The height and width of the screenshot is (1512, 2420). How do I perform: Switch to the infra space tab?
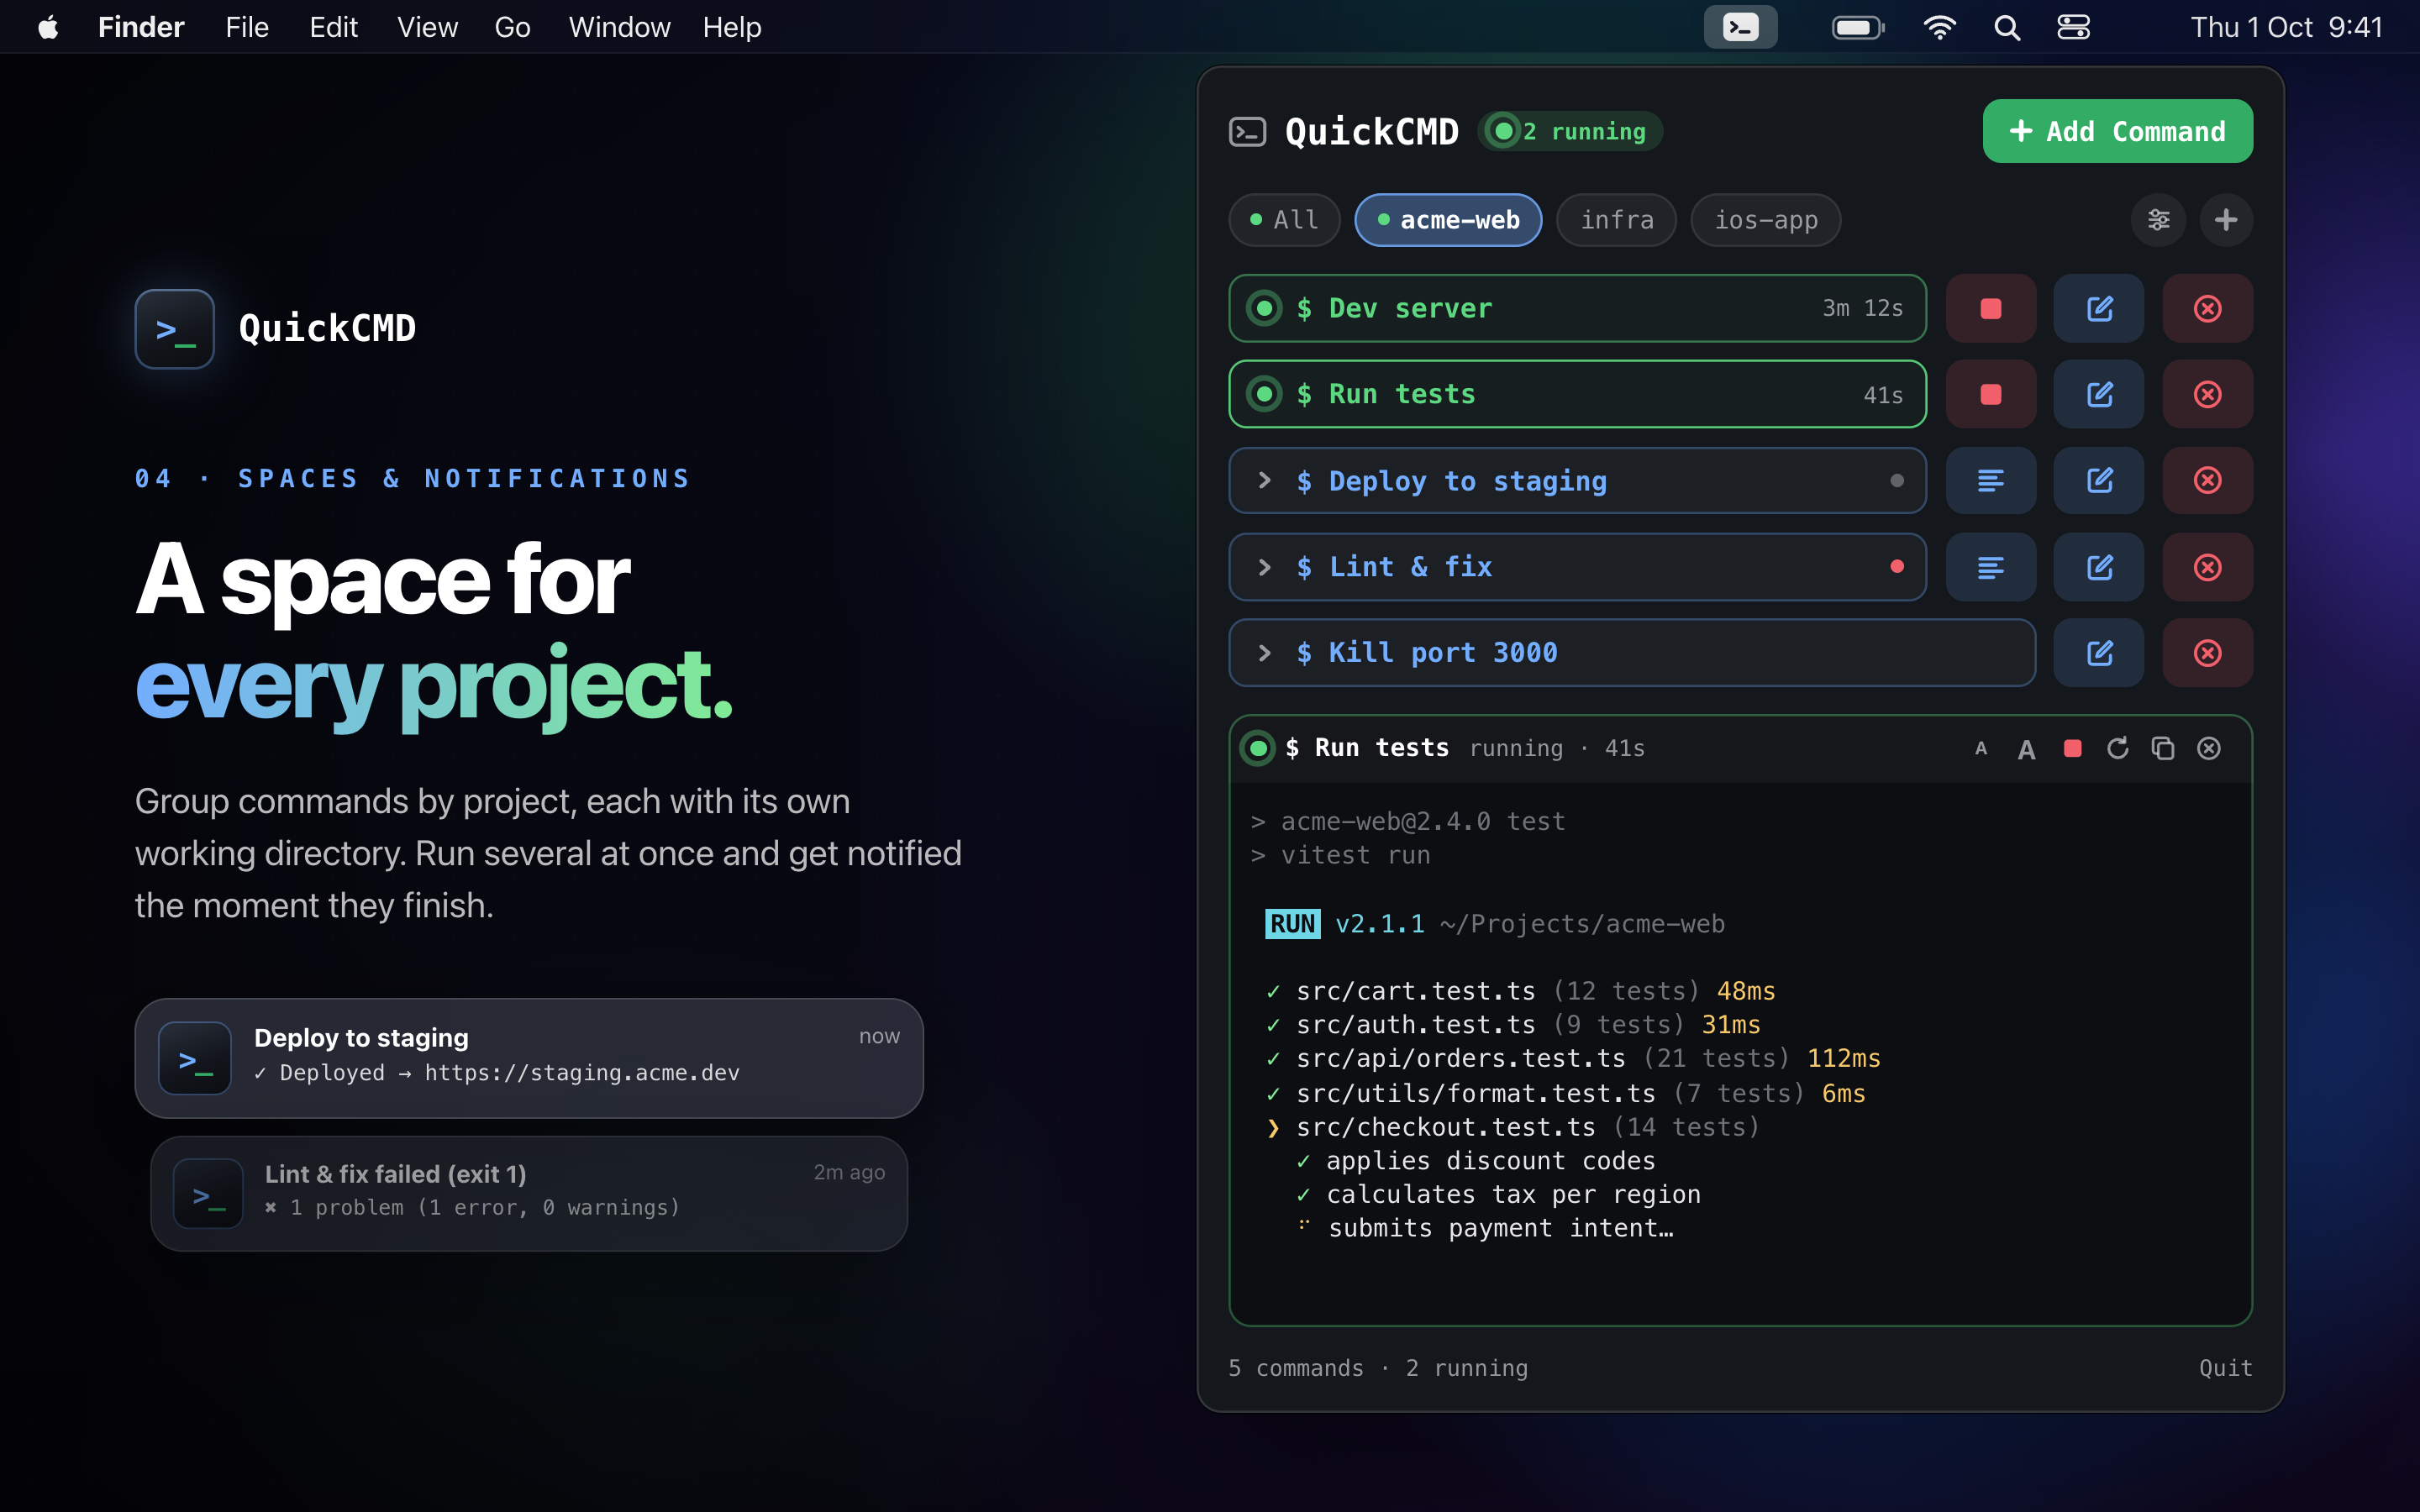point(1616,220)
